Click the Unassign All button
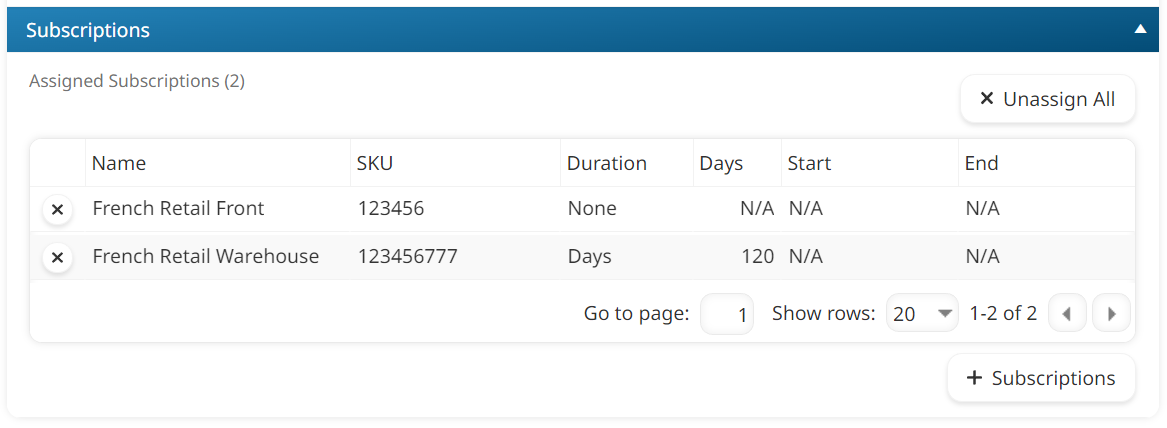1167x428 pixels. 1047,99
